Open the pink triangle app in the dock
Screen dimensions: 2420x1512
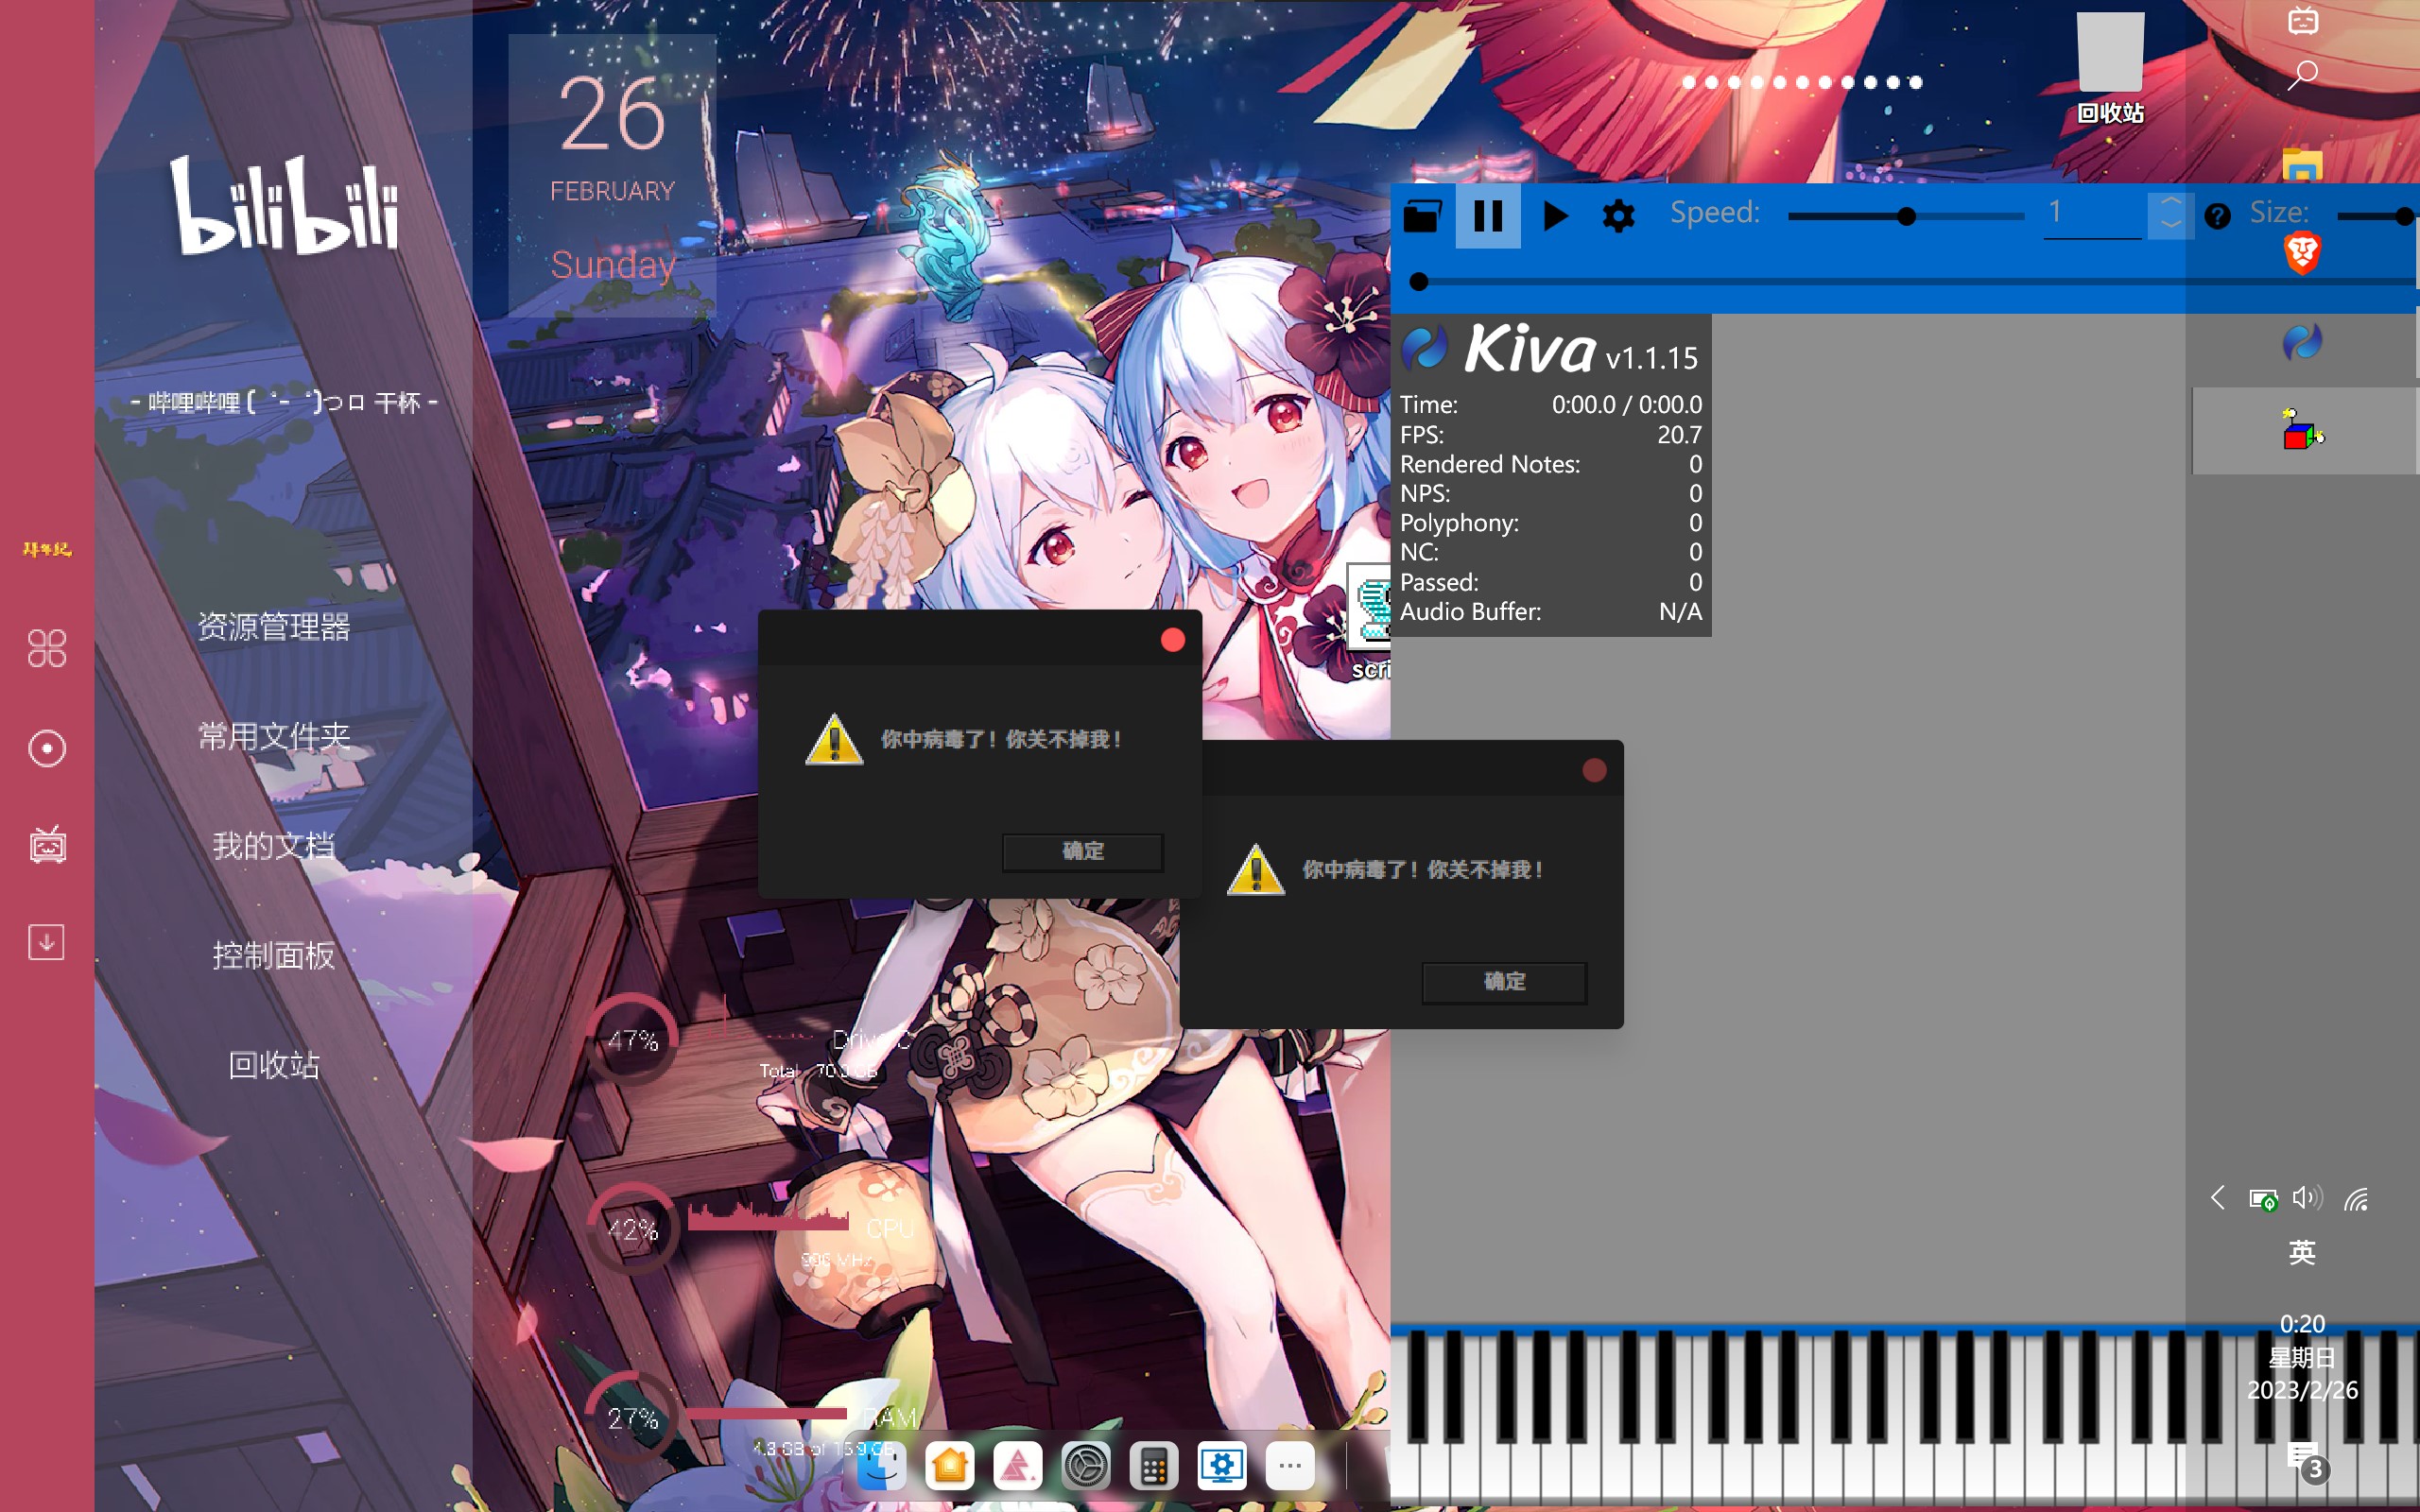click(x=1018, y=1467)
